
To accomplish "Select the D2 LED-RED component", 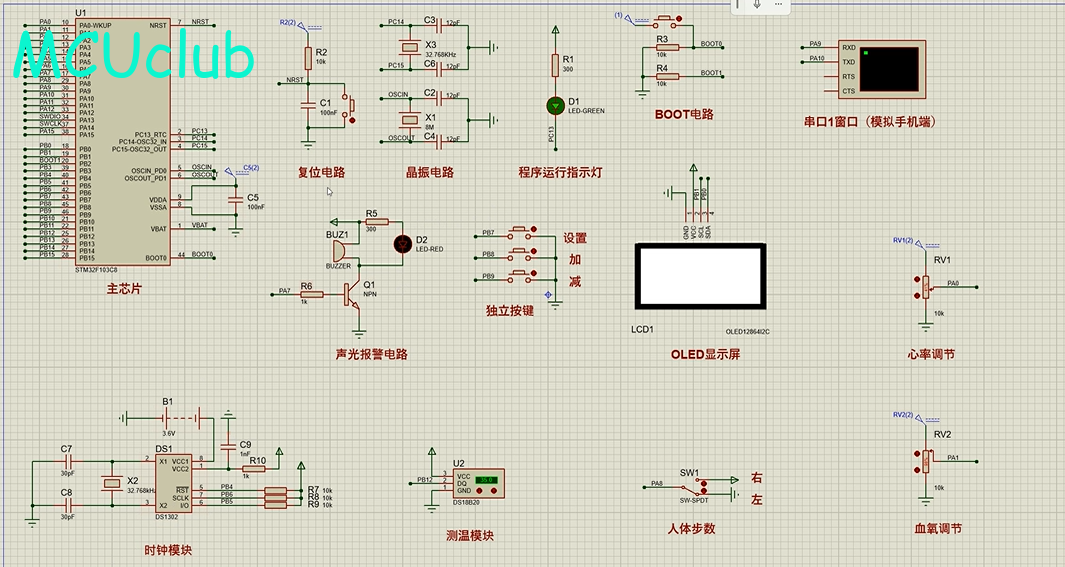I will pos(403,244).
